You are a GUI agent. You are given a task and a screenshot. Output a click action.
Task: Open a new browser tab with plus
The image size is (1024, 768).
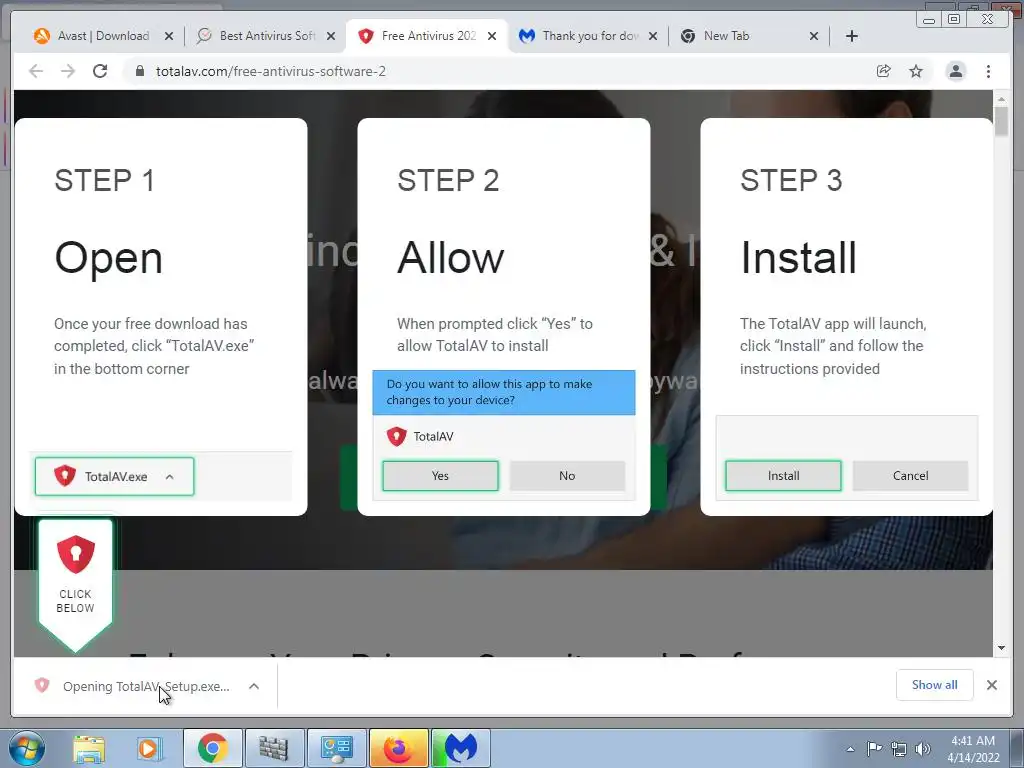(852, 36)
